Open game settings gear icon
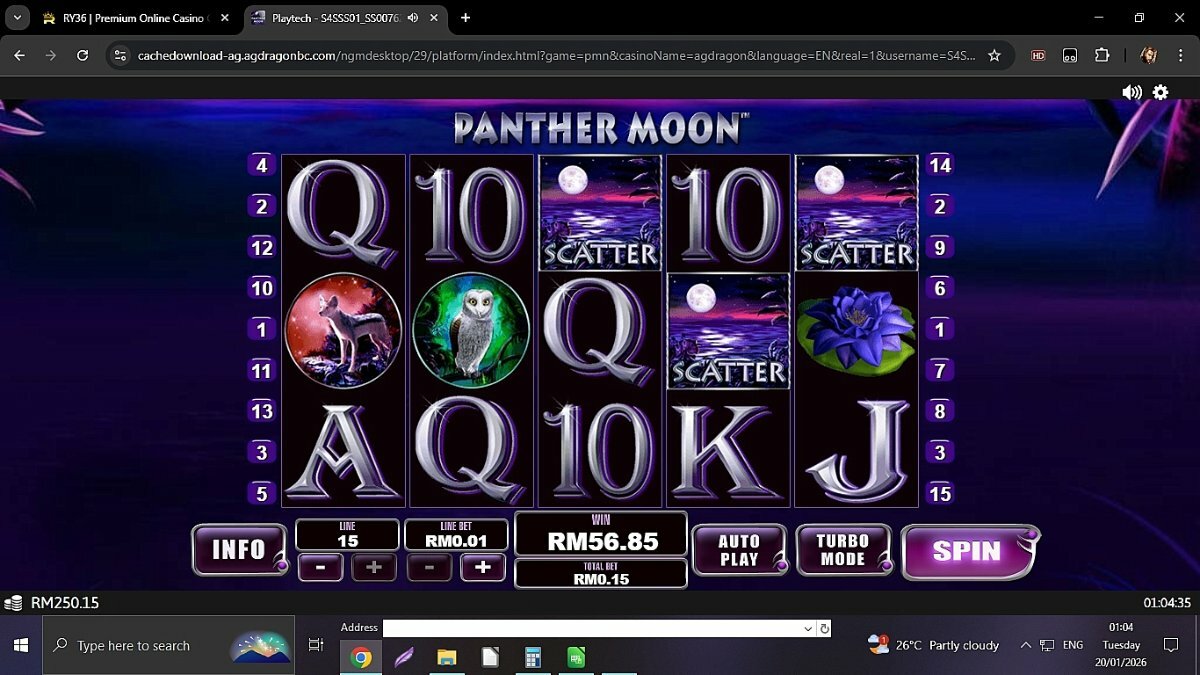1200x675 pixels. 1160,92
